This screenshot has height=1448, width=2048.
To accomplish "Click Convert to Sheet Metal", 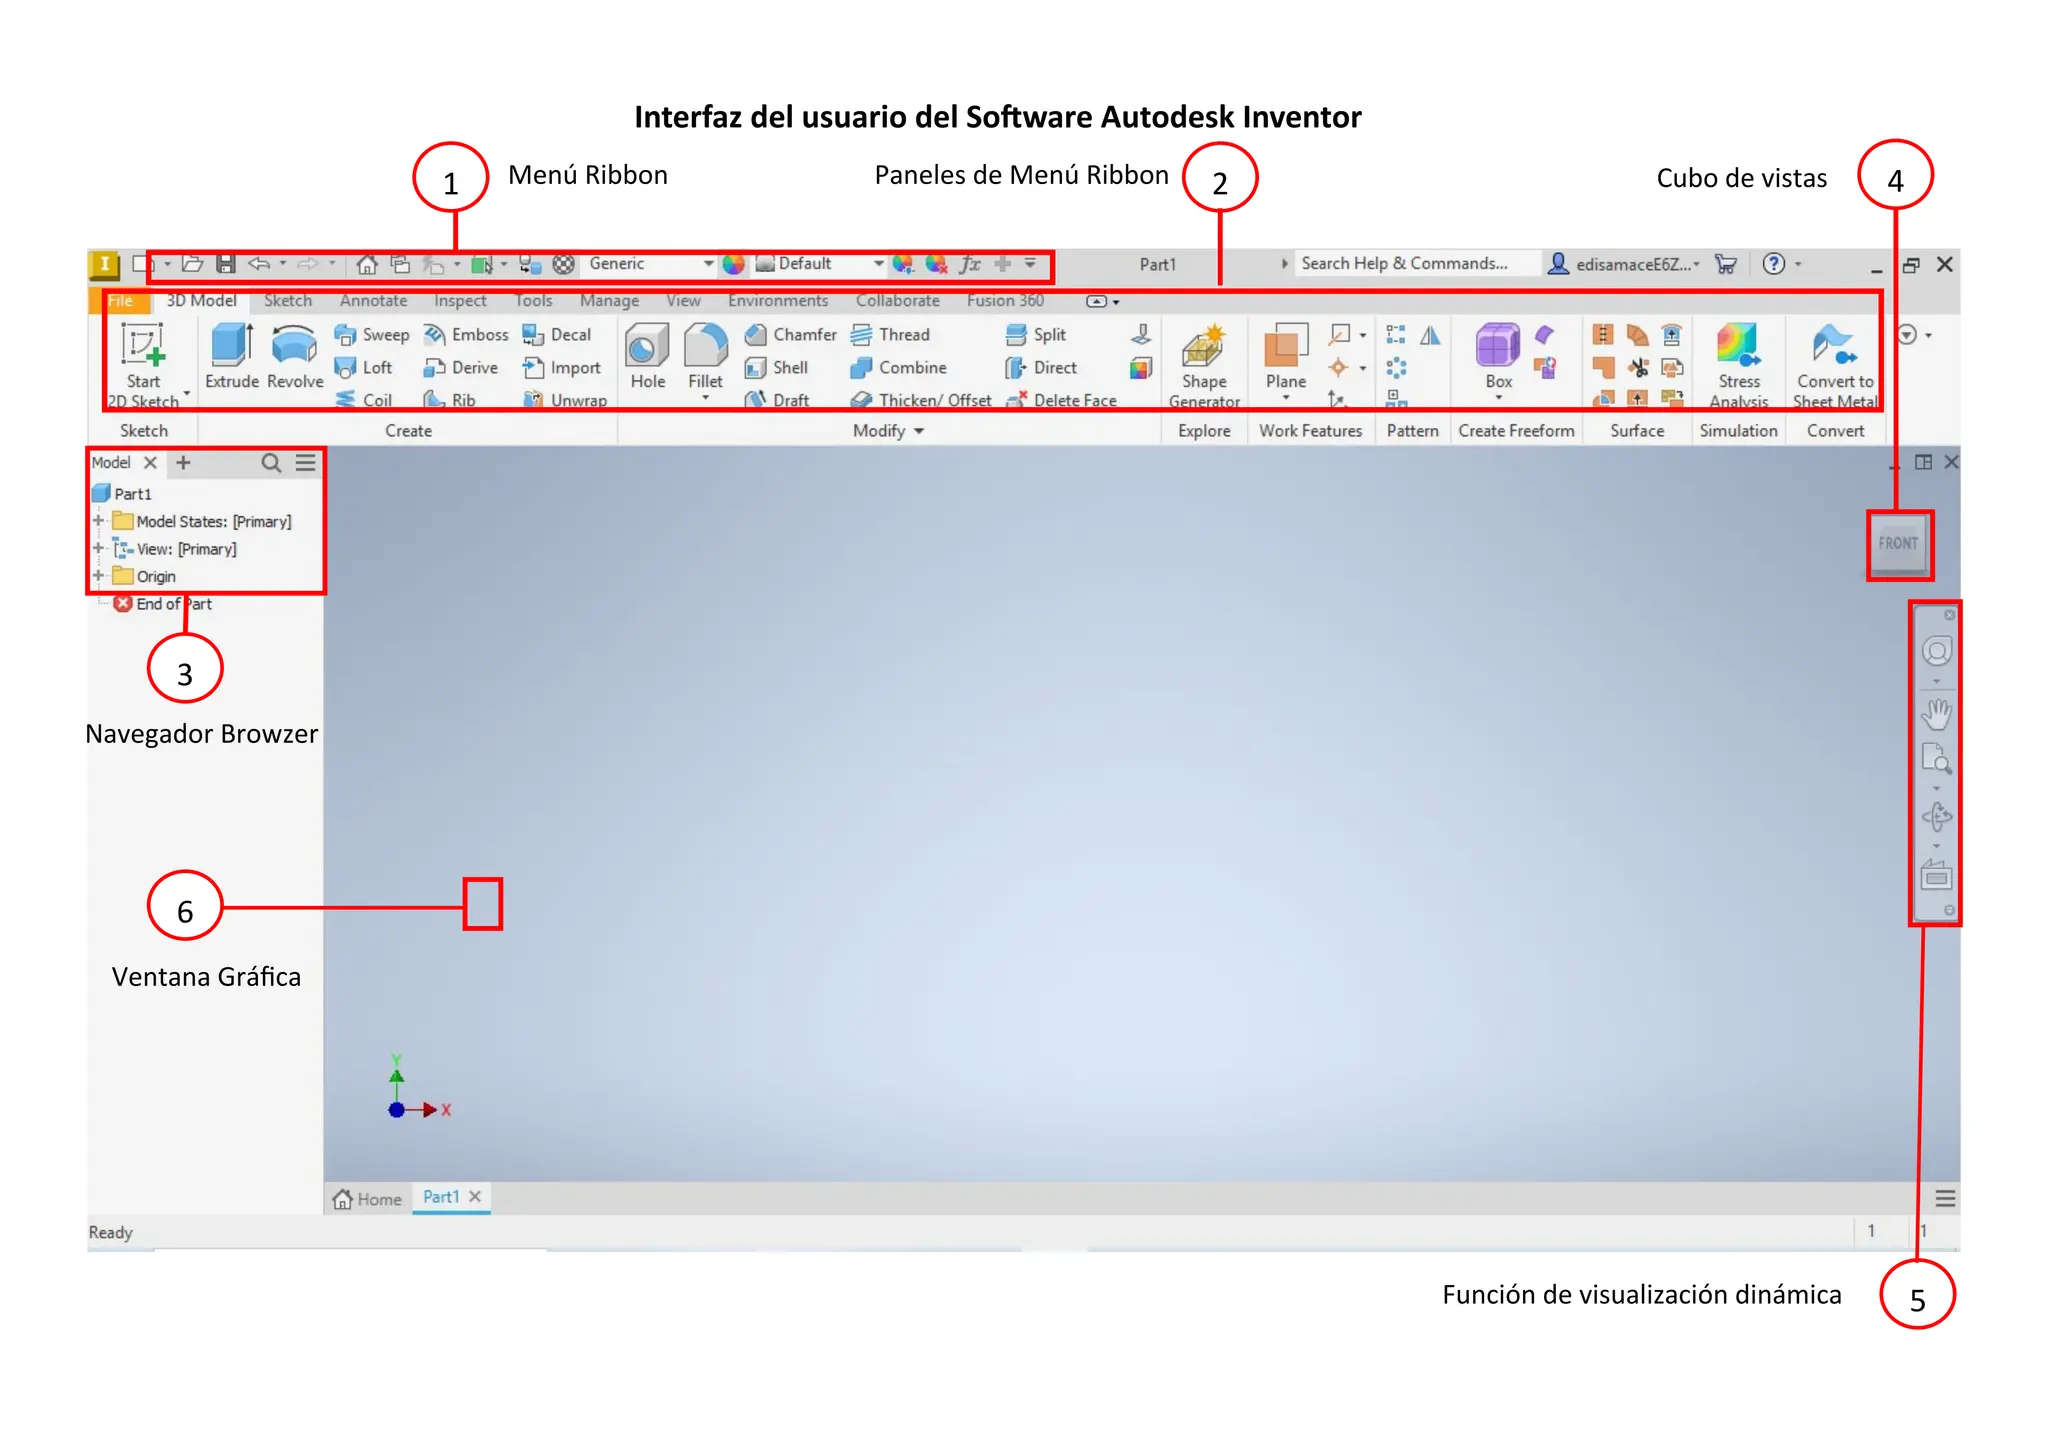I will 1835,365.
